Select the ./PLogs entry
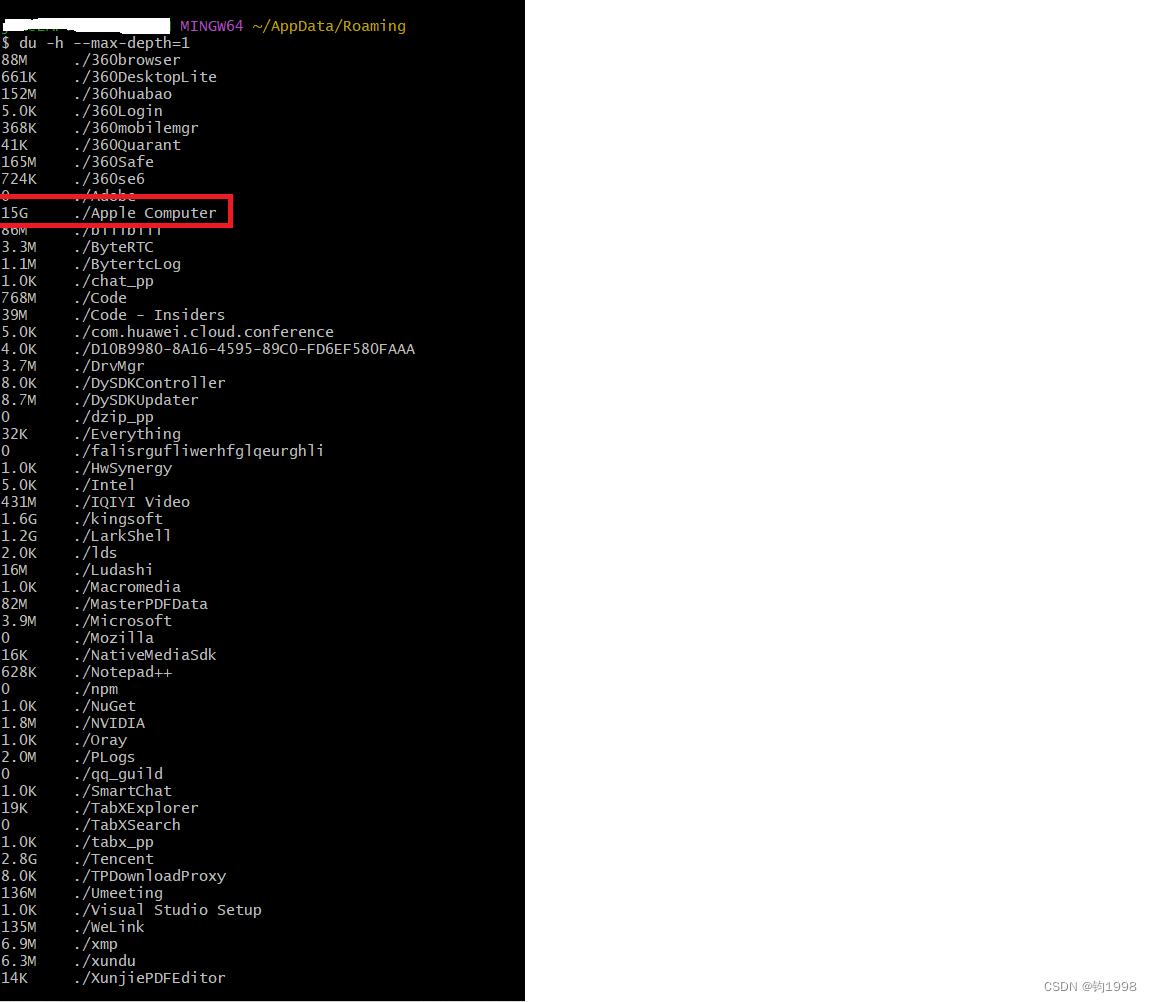The image size is (1152, 1002). coord(68,757)
